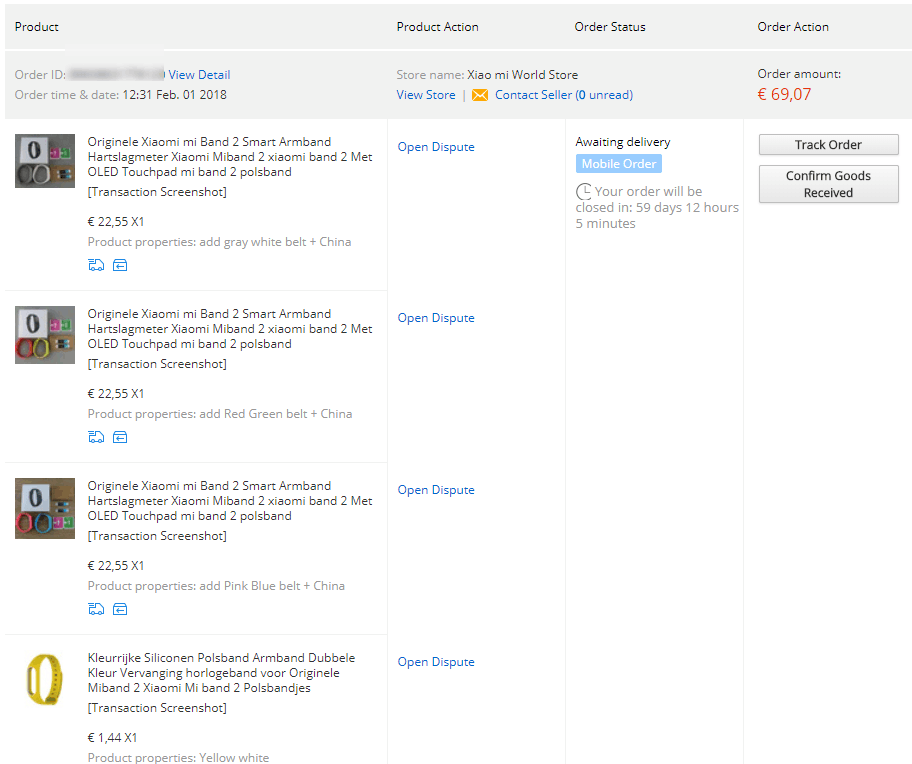Viewport: 912px width, 764px height.
Task: Visit the View Store link
Action: pos(426,95)
